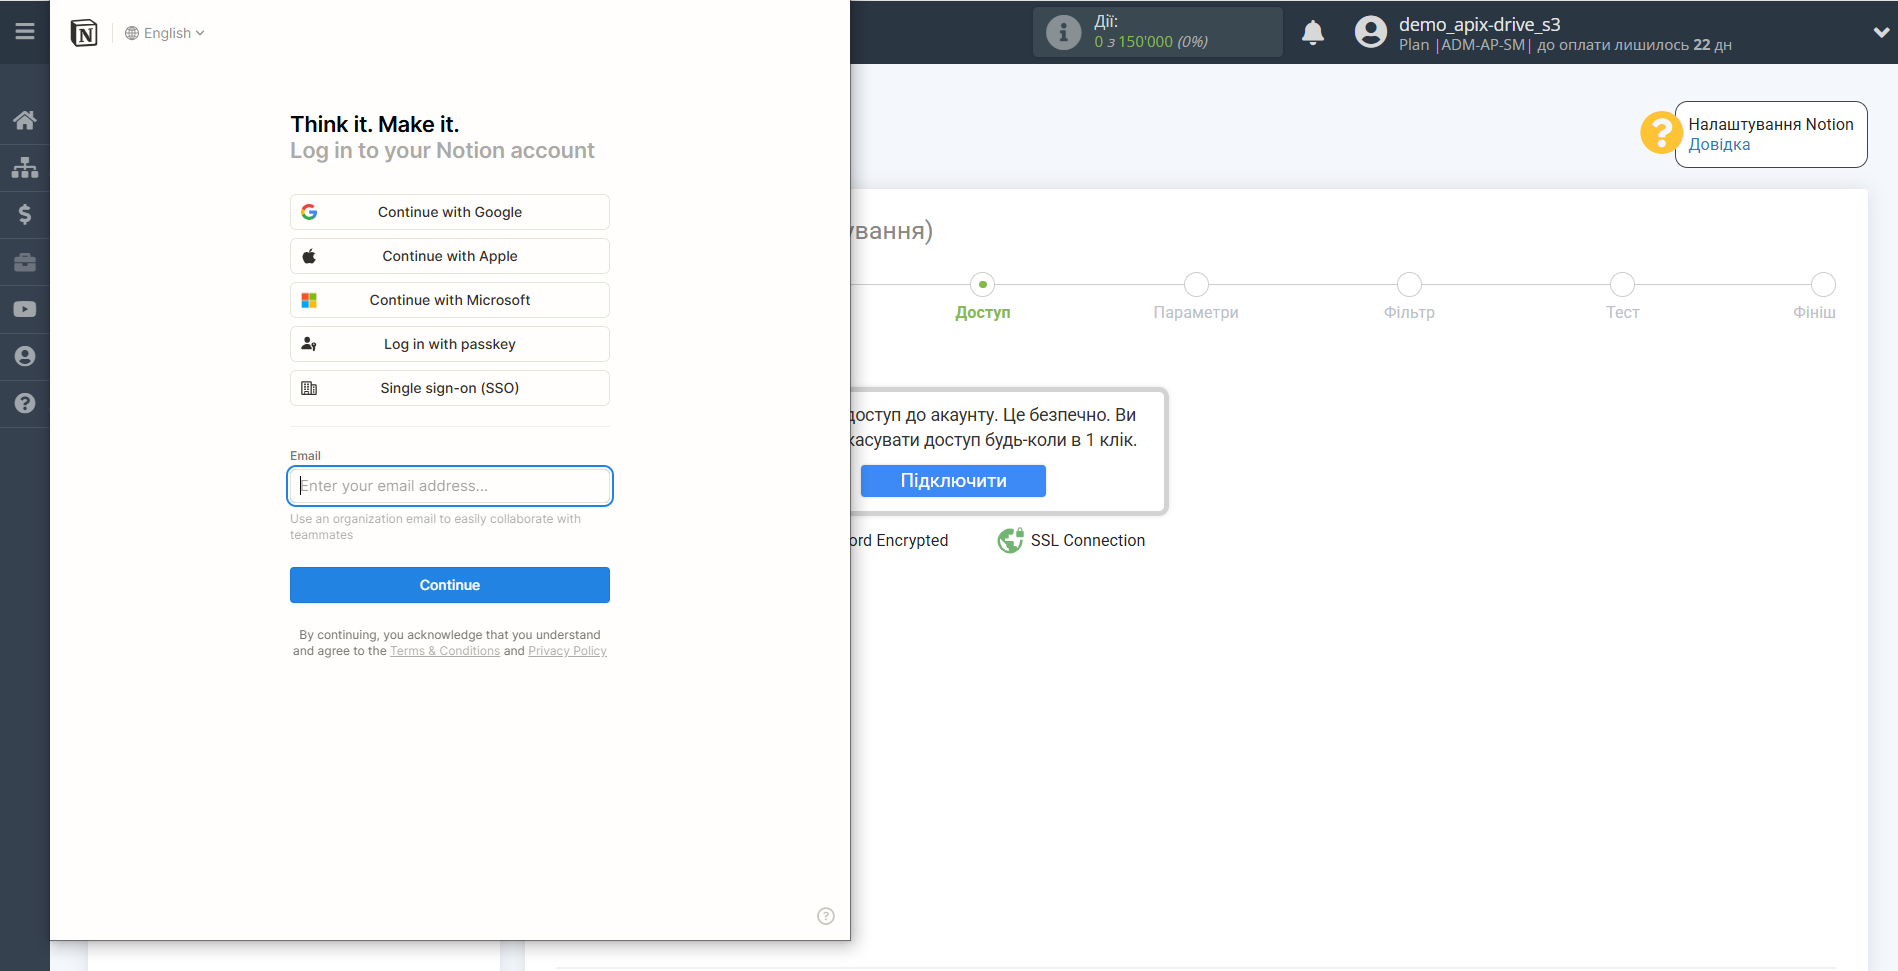Viewport: 1898px width, 971px height.
Task: Click the Google logo icon
Action: pyautogui.click(x=309, y=212)
